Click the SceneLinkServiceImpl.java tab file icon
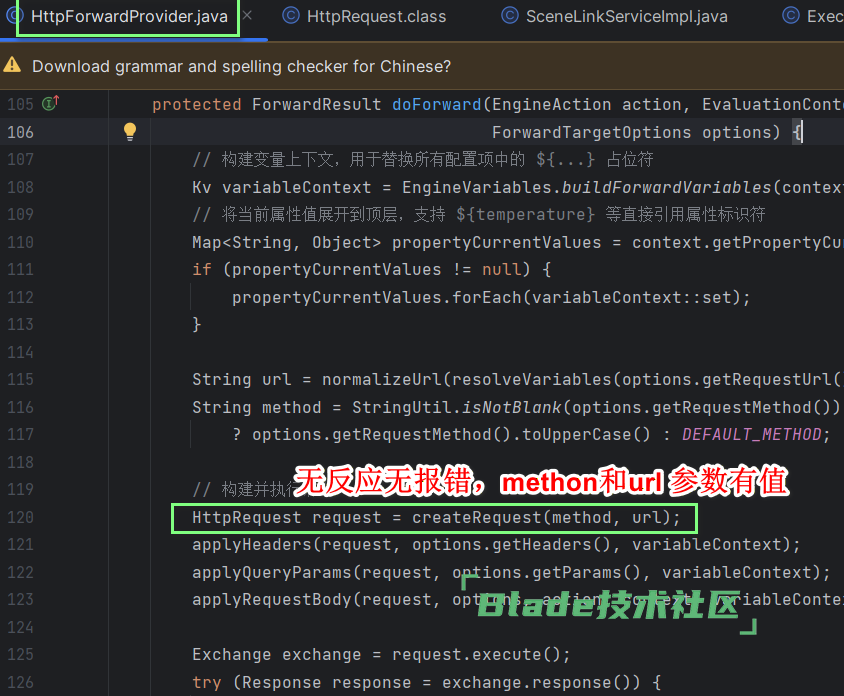The image size is (844, 696). click(x=509, y=16)
